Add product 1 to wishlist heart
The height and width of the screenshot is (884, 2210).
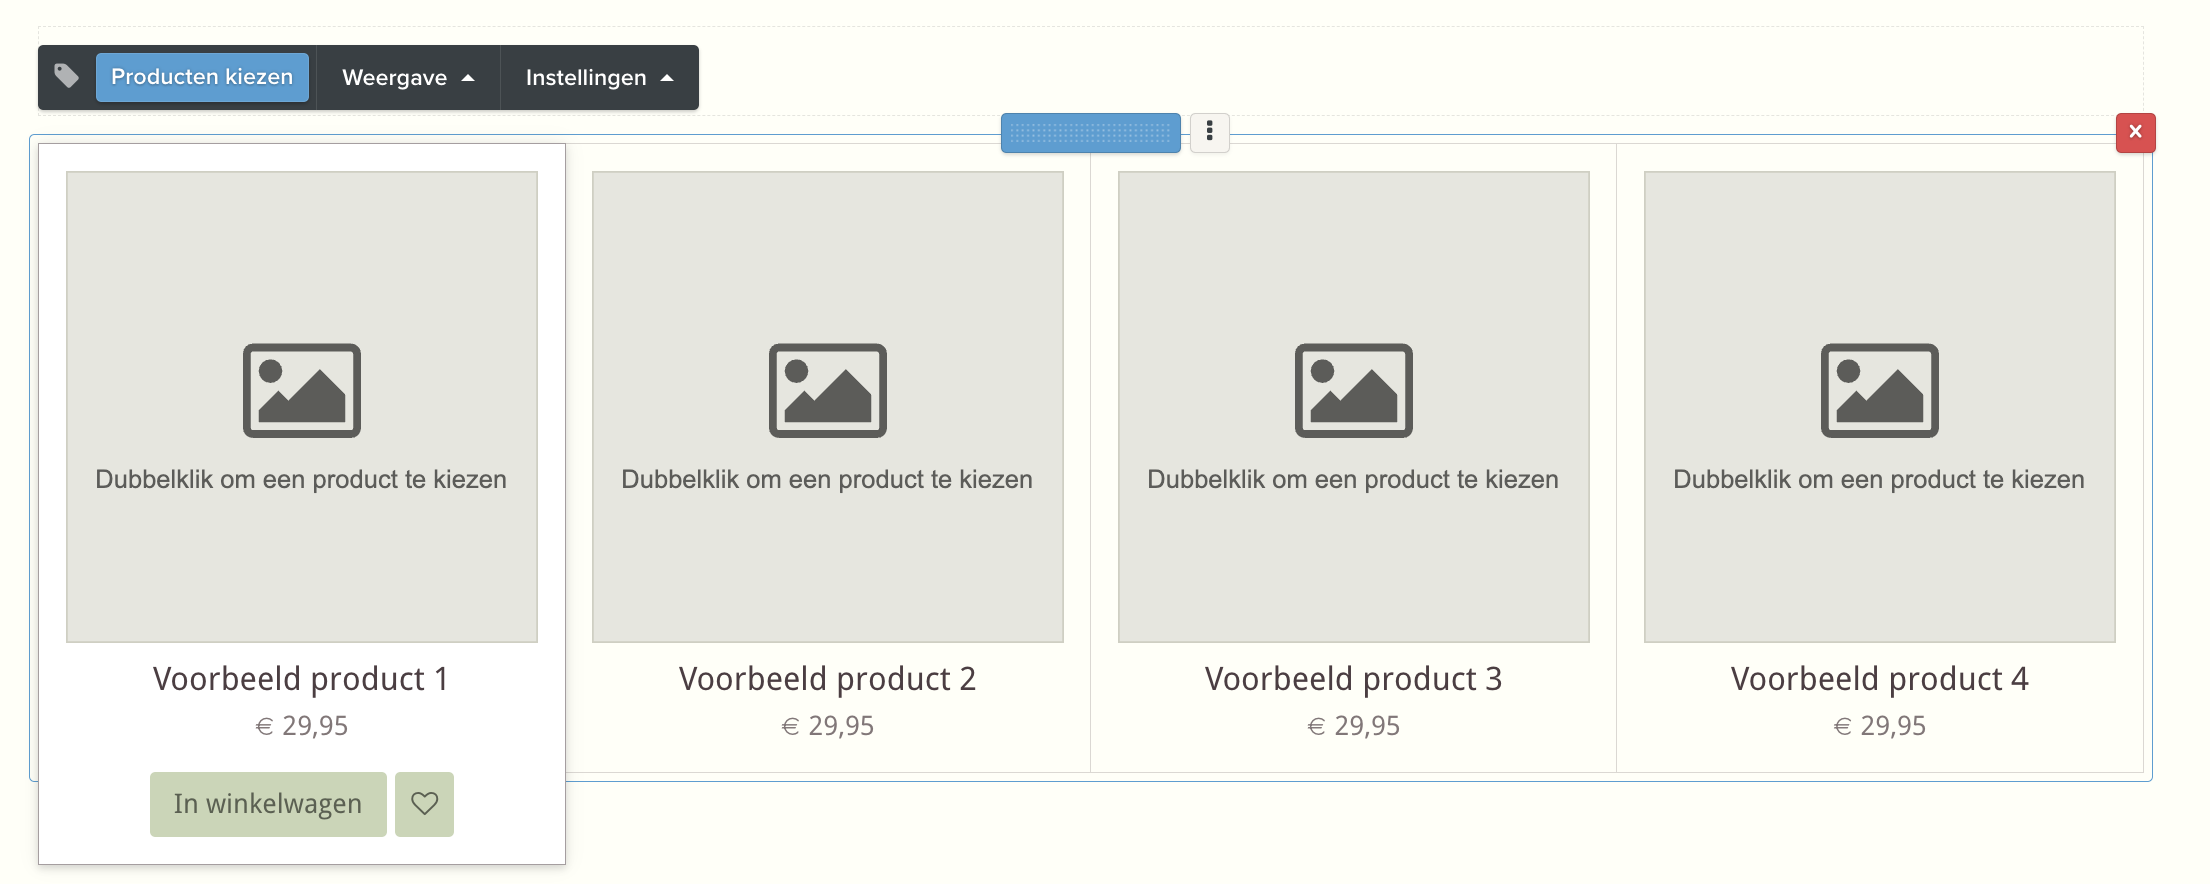424,804
